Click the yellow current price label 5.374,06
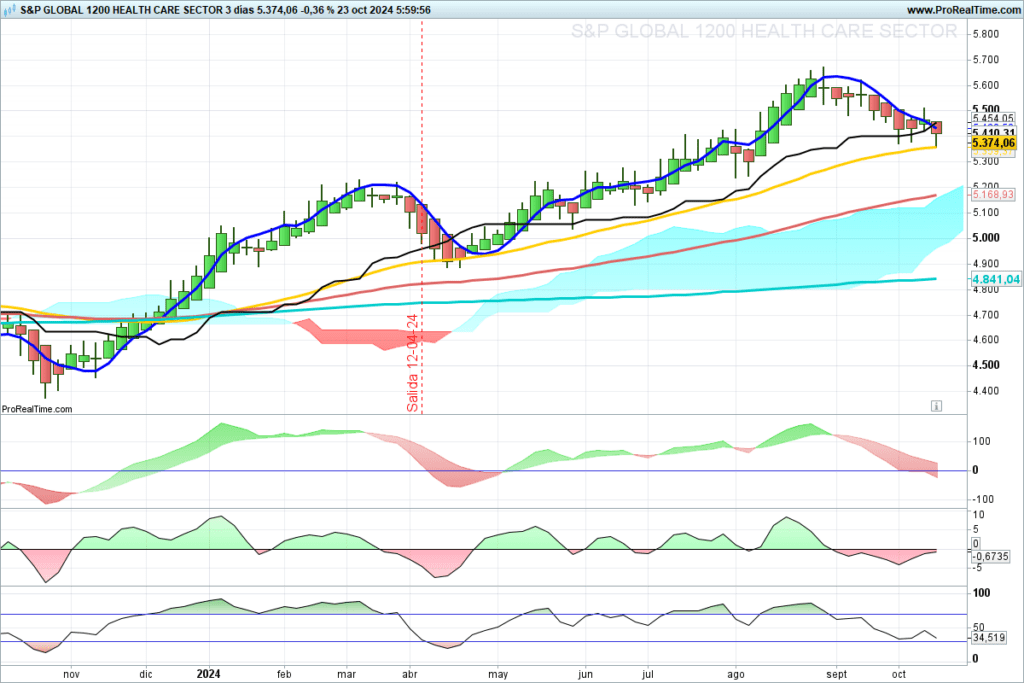This screenshot has height=683, width=1024. click(993, 143)
